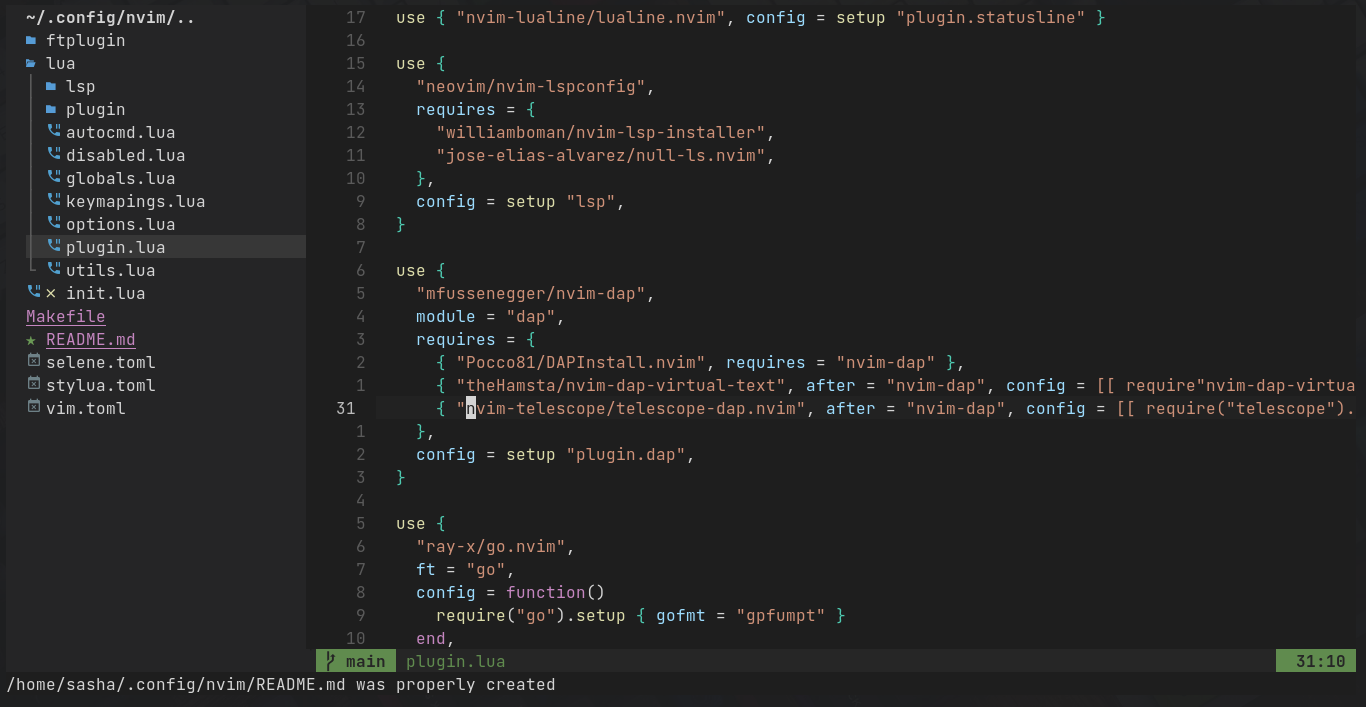Click the file icon beside vim.toml

coord(33,408)
